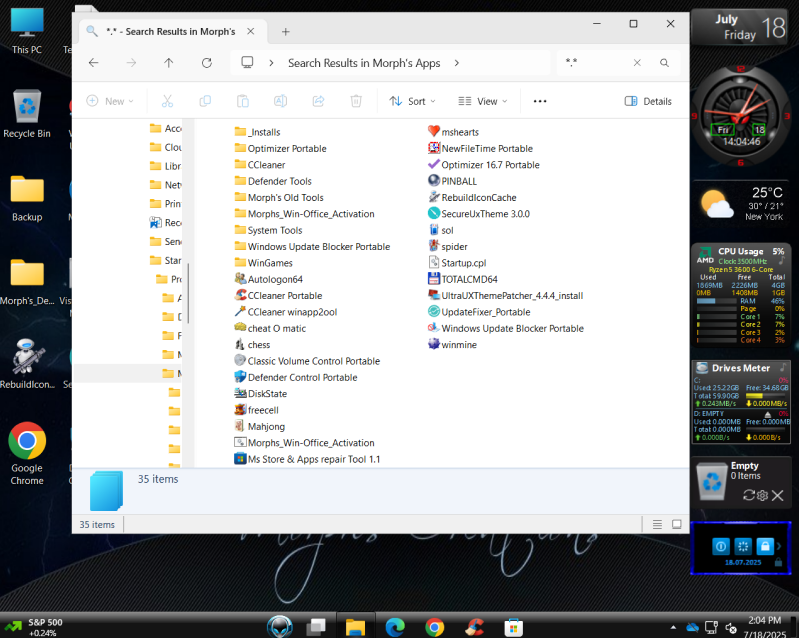Open the mshearts game file

point(454,132)
